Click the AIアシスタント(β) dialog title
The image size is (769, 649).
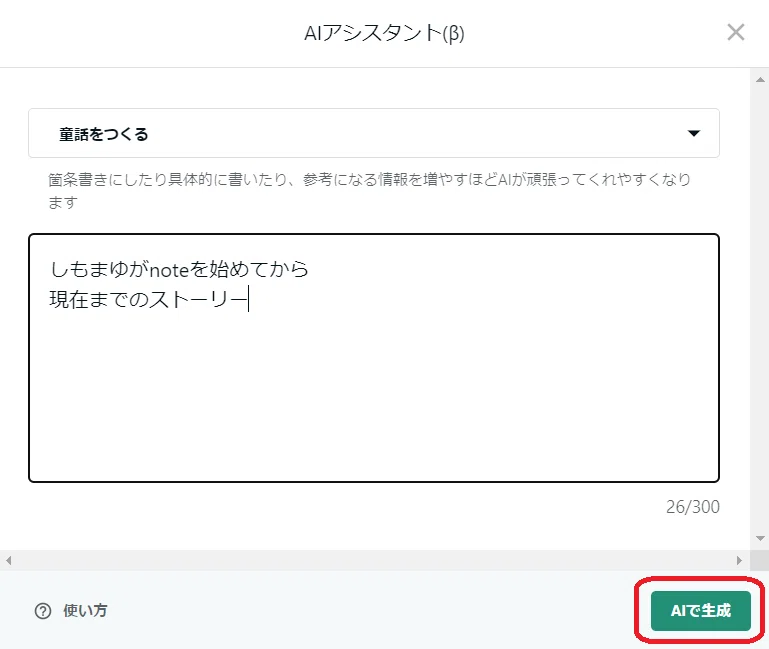384,33
